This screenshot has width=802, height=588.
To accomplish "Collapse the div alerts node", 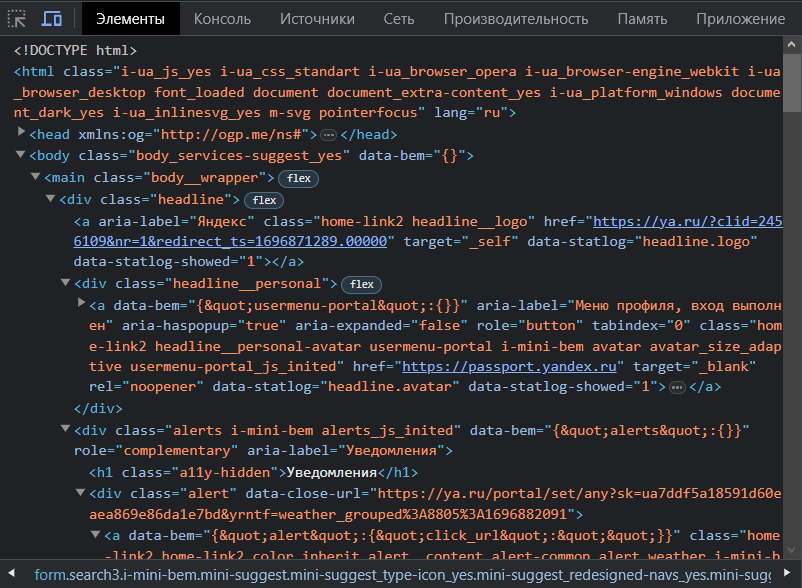I will 65,428.
